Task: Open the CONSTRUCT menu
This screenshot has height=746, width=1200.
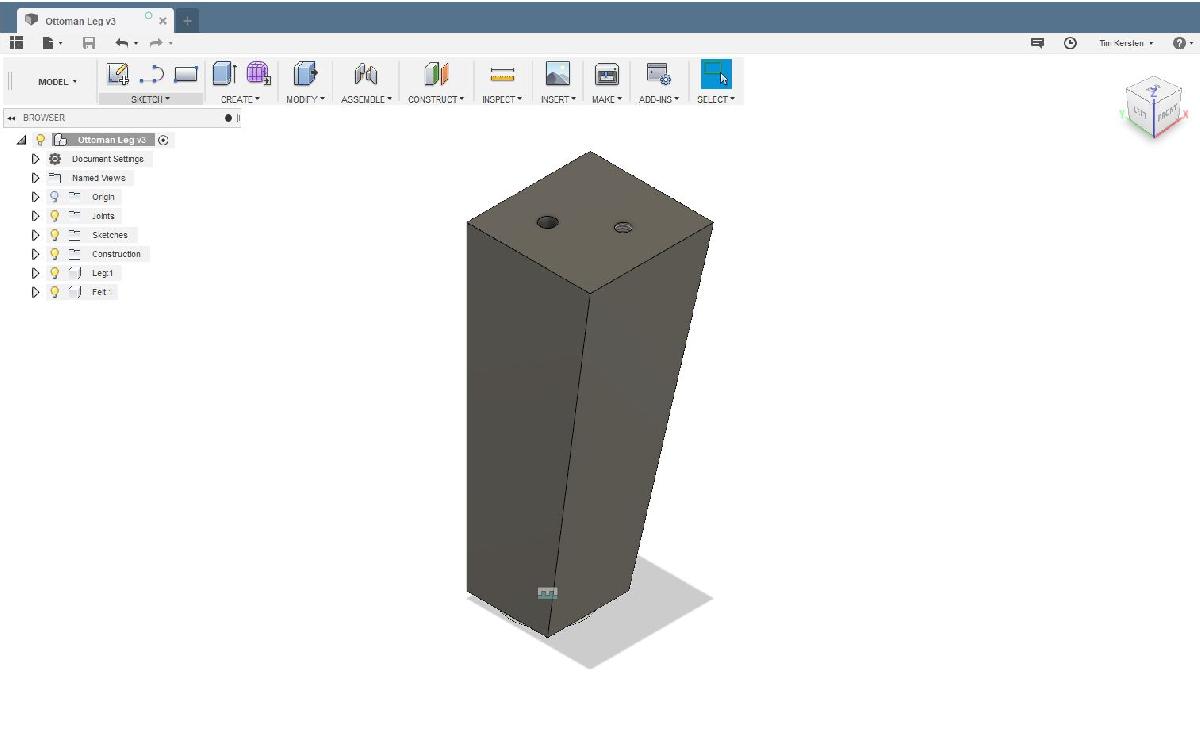Action: (x=436, y=99)
